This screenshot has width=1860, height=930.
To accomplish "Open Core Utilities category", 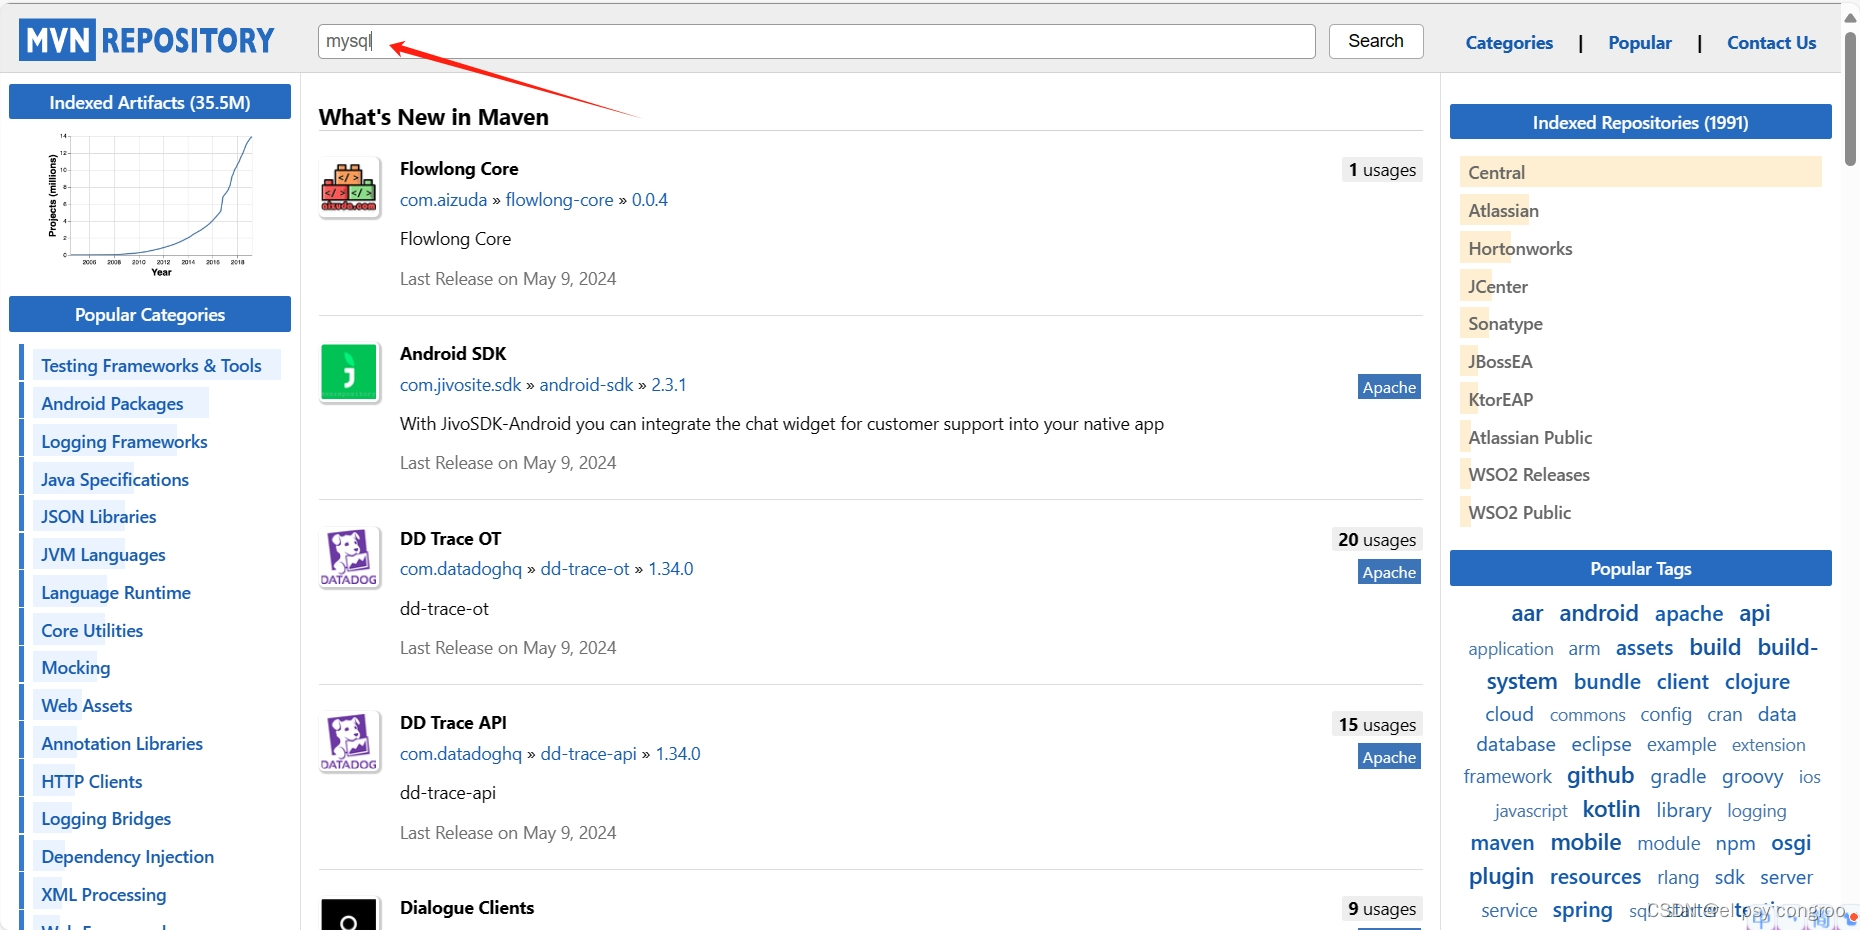I will click(92, 631).
